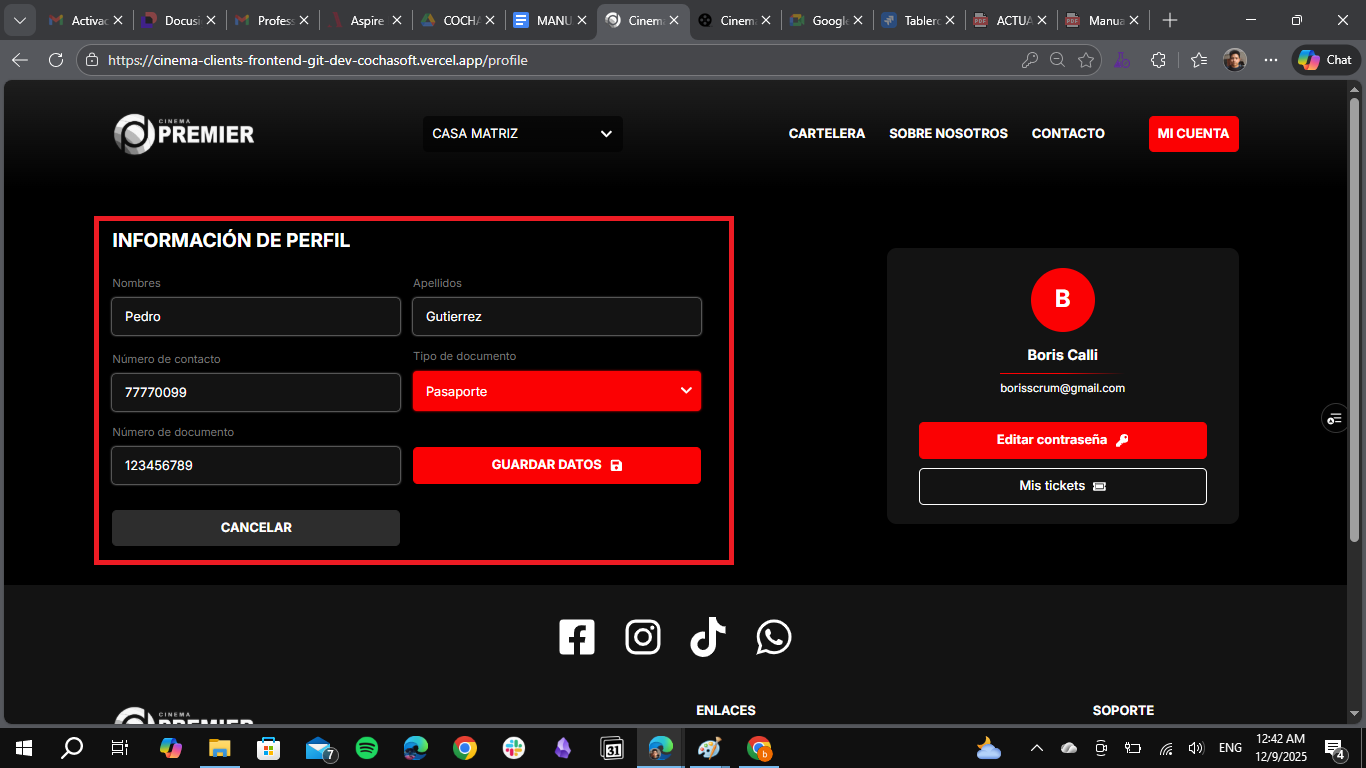Click GUARDAR DATOS button

point(557,465)
